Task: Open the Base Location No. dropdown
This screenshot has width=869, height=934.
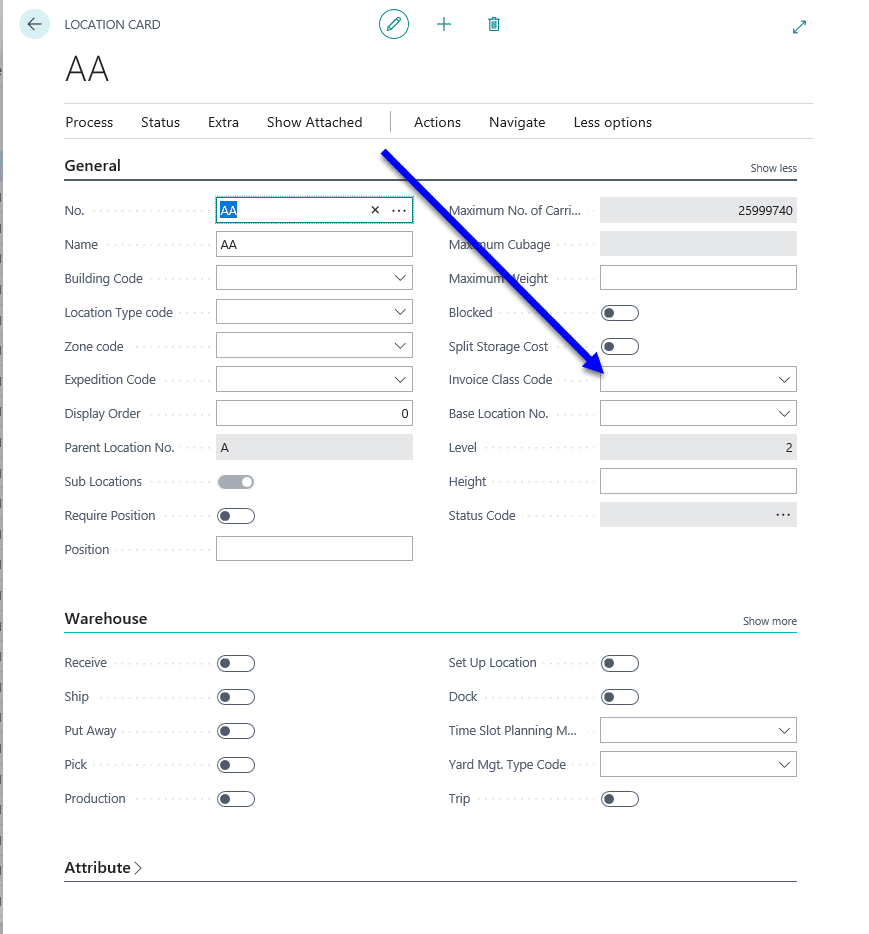Action: [x=784, y=413]
